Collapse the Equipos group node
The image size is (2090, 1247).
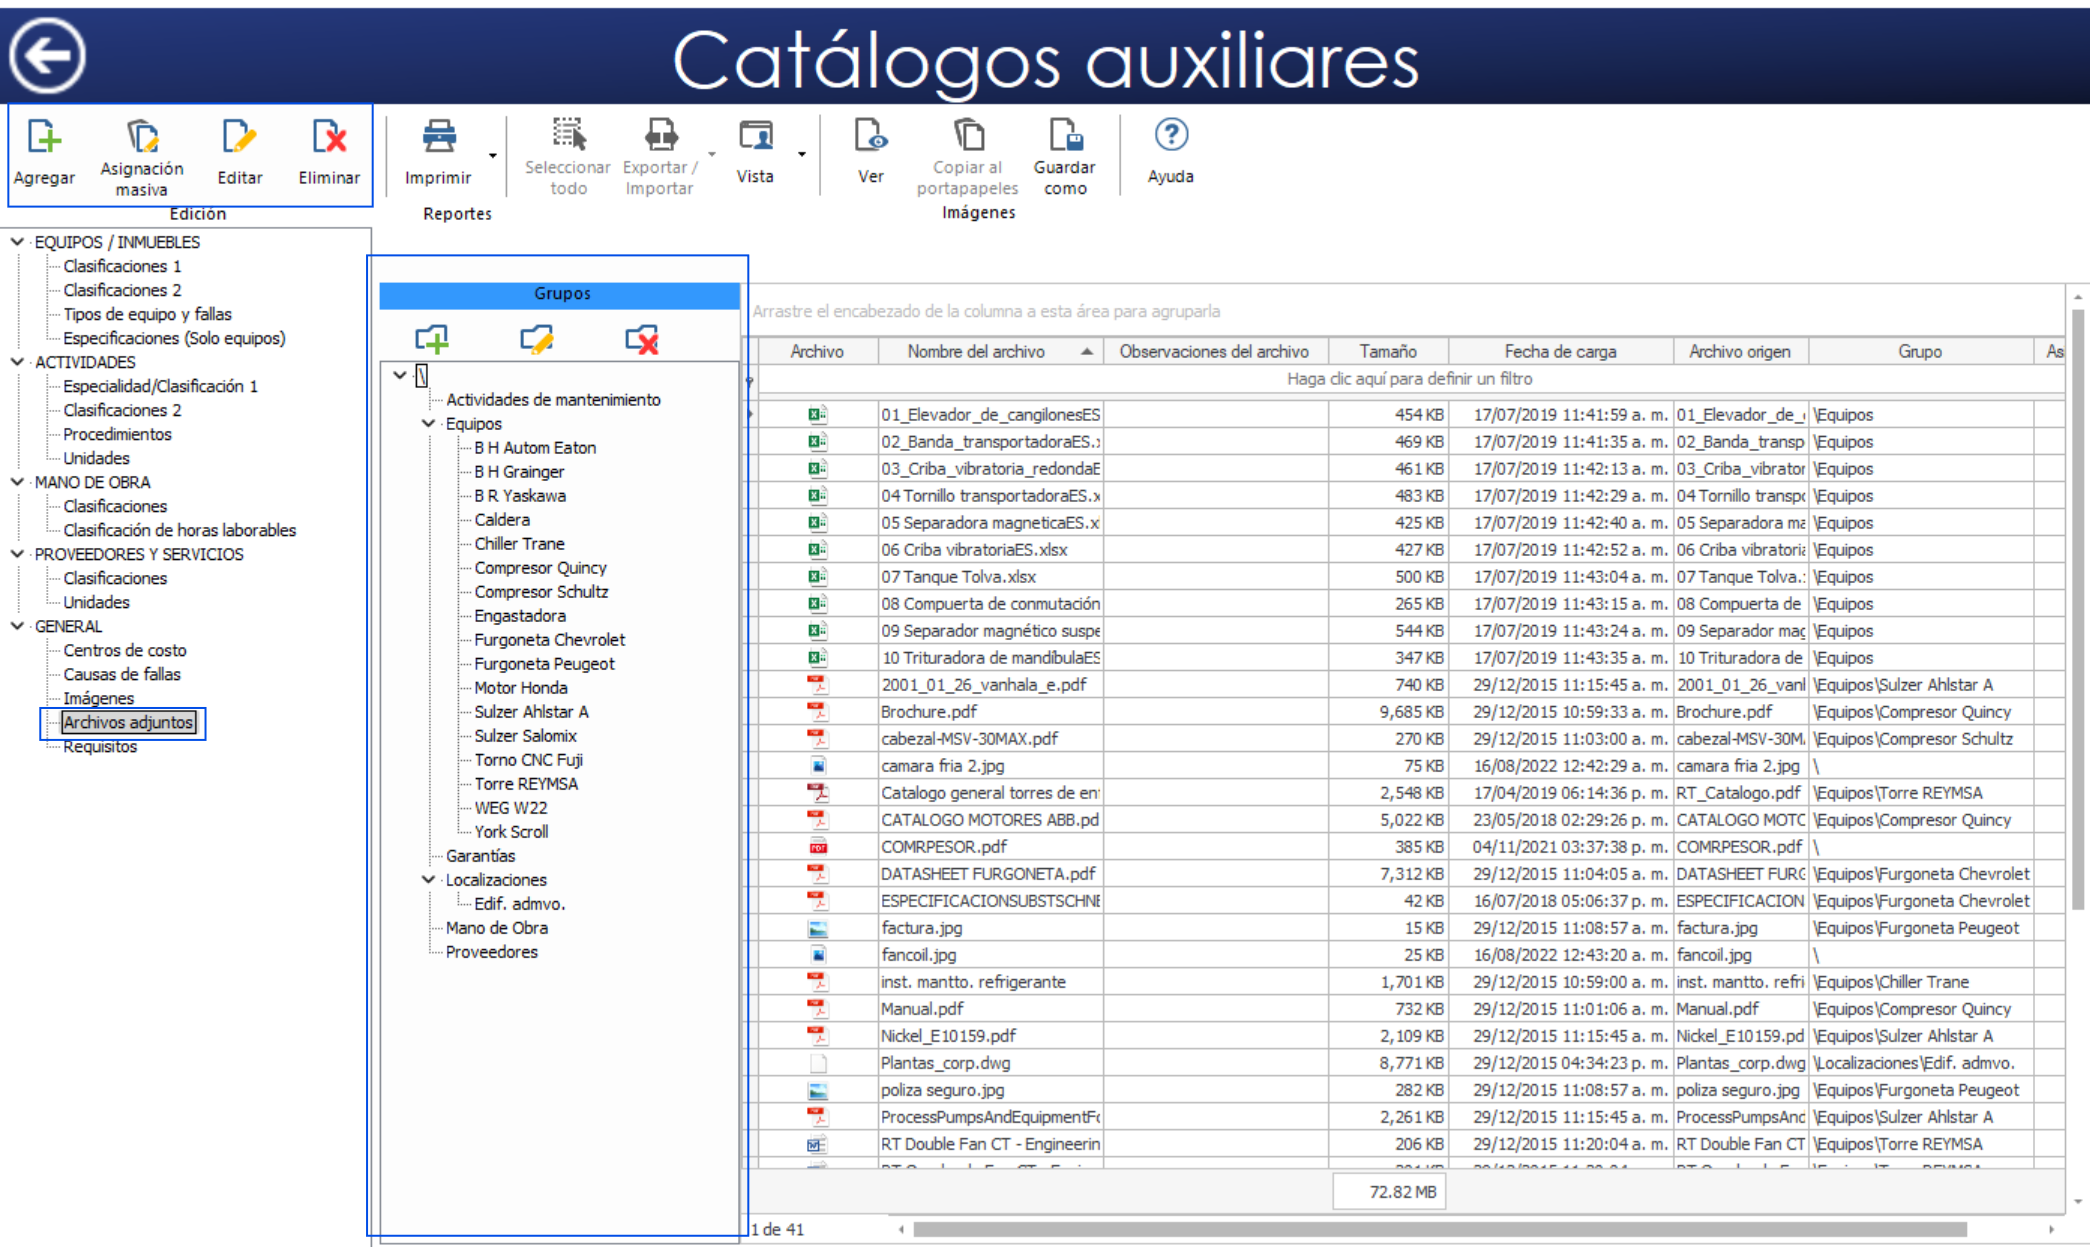point(428,424)
